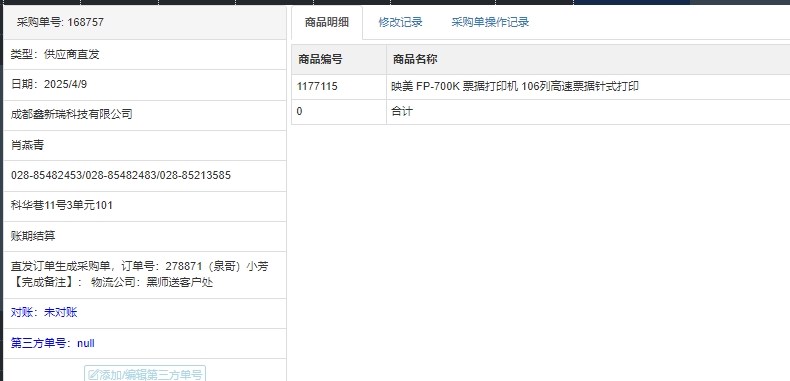Image resolution: width=790 pixels, height=381 pixels.
Task: Click supplier name 成都鑫新瑞科技有限公司
Action: pos(72,114)
